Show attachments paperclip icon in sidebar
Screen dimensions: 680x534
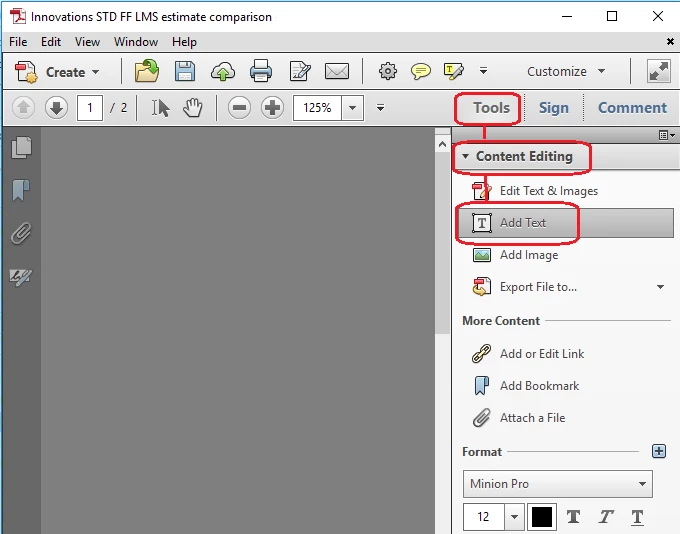coord(21,233)
